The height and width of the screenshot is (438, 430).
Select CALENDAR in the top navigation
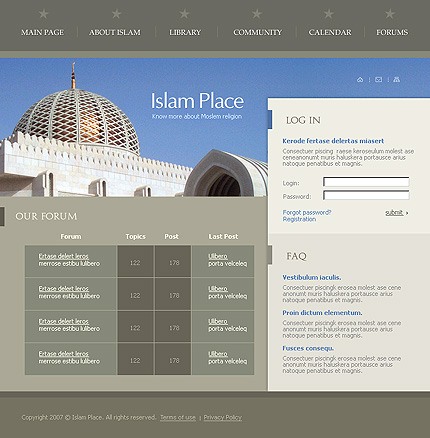coord(330,32)
